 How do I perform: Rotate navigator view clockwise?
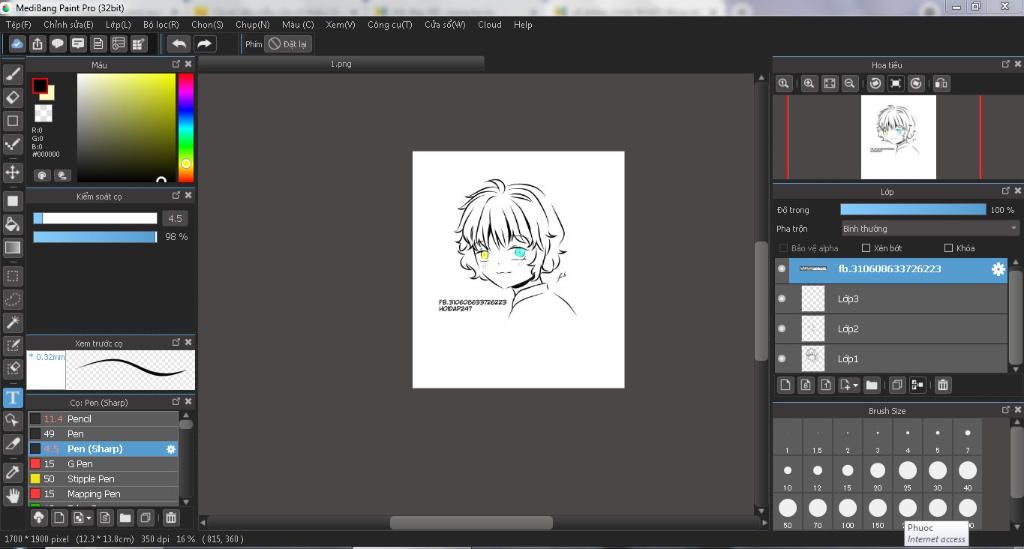(917, 84)
